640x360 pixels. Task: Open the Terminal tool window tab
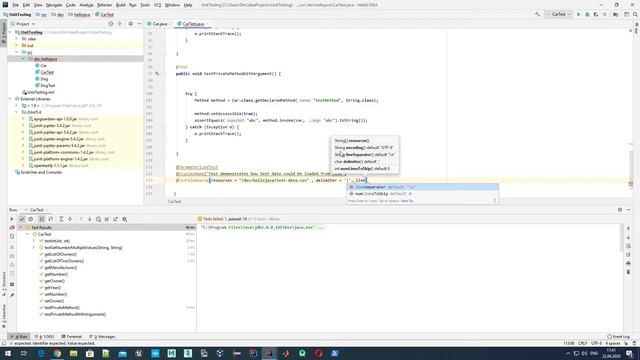71,337
